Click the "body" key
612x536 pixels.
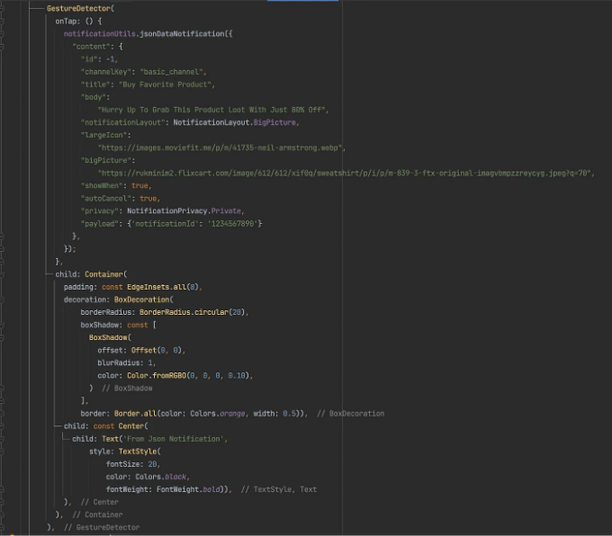coord(93,97)
